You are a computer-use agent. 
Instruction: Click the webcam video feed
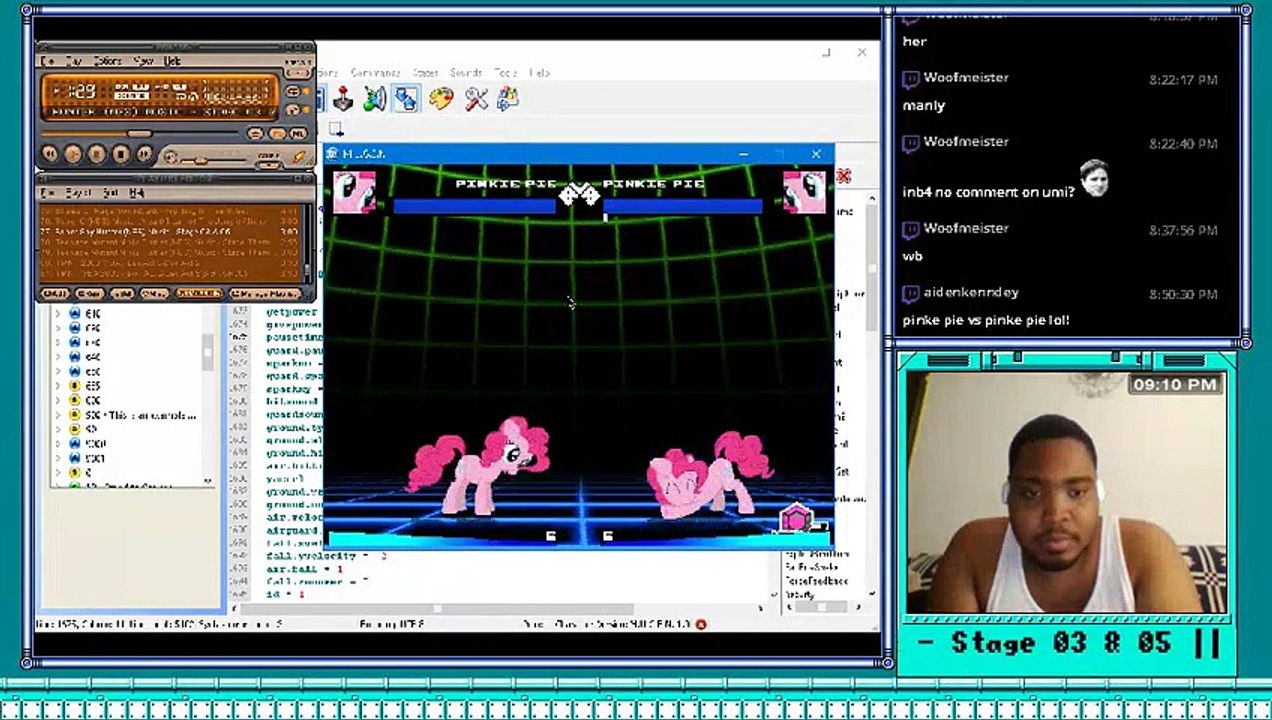1067,493
